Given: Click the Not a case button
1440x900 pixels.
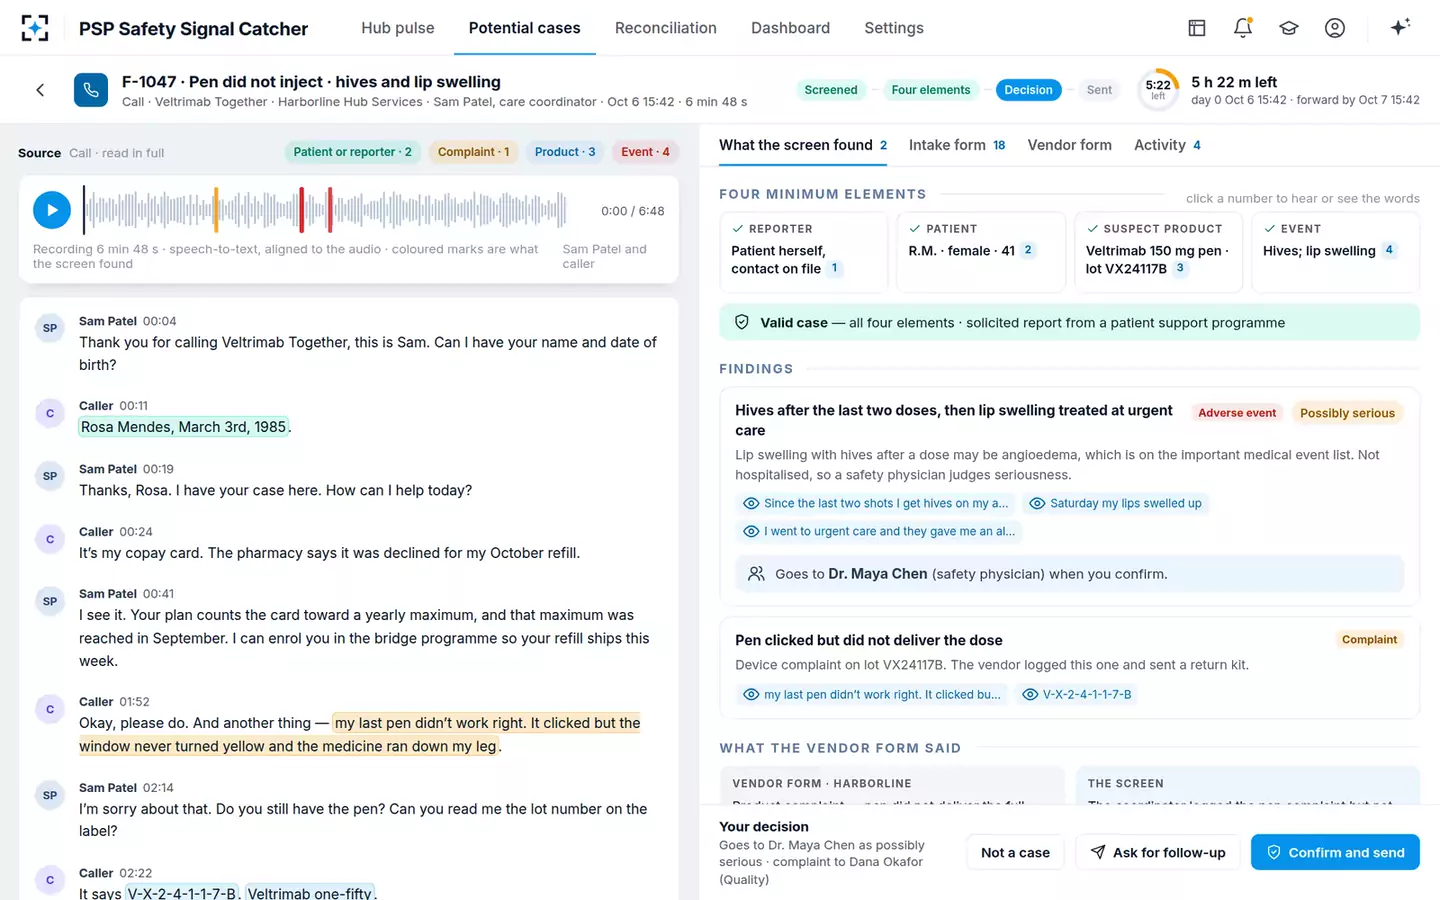Looking at the screenshot, I should pyautogui.click(x=1015, y=852).
